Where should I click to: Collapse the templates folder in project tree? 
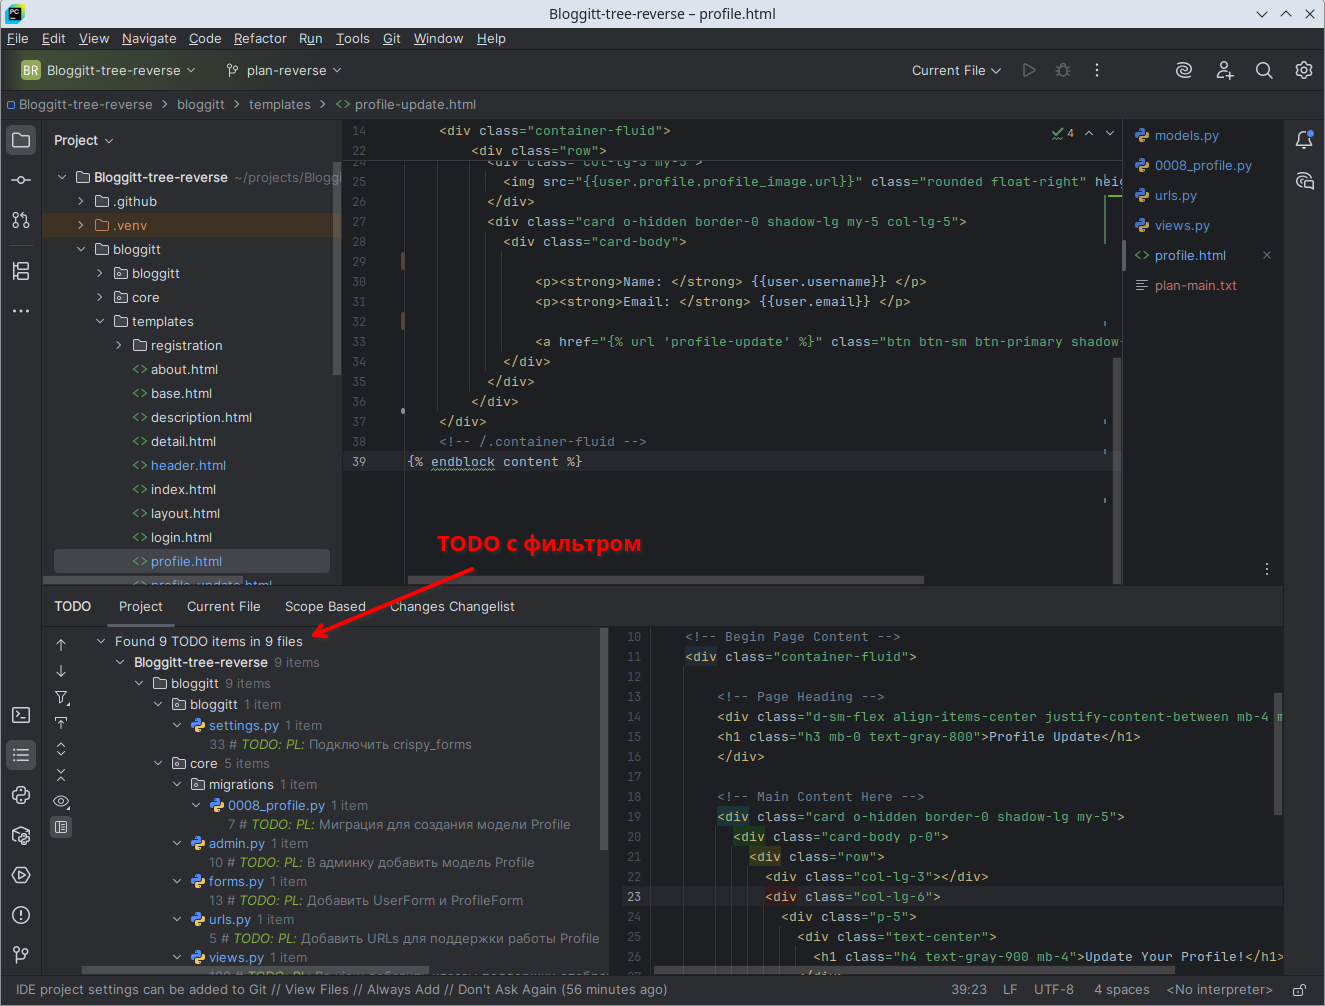pyautogui.click(x=100, y=321)
